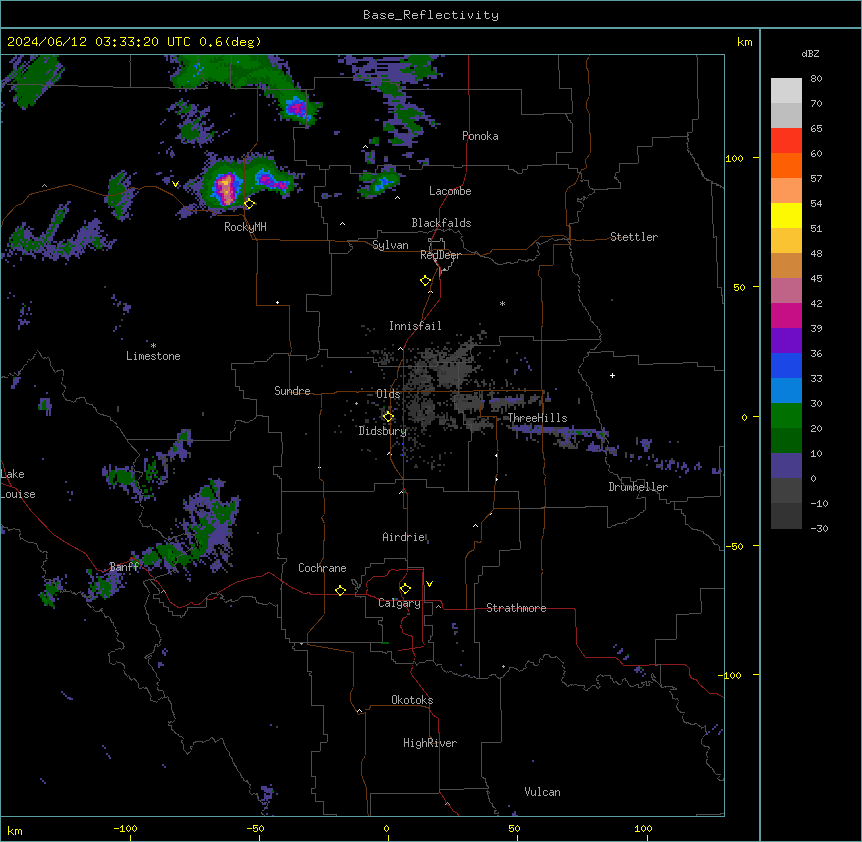The width and height of the screenshot is (862, 842).
Task: Click the blue 33-36 dBZ legend swatch
Action: pyautogui.click(x=786, y=365)
